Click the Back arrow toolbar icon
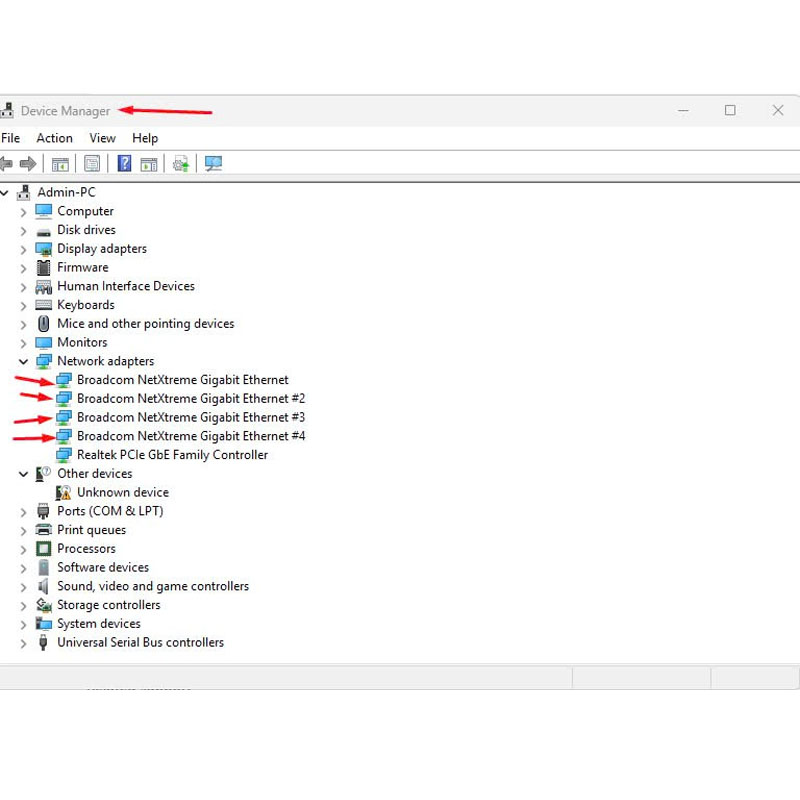 6,164
